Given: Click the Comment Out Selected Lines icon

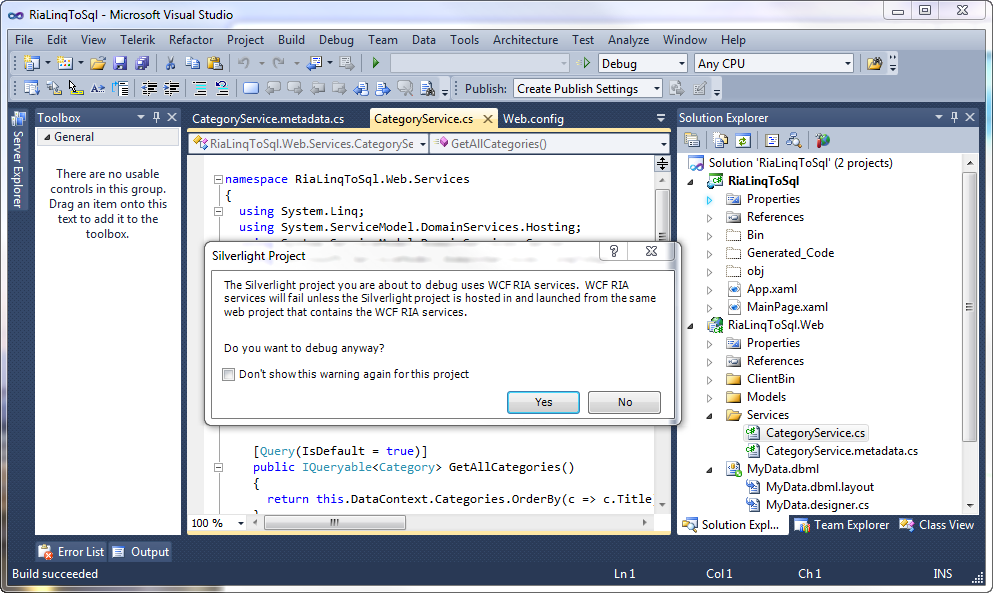Looking at the screenshot, I should 199,89.
